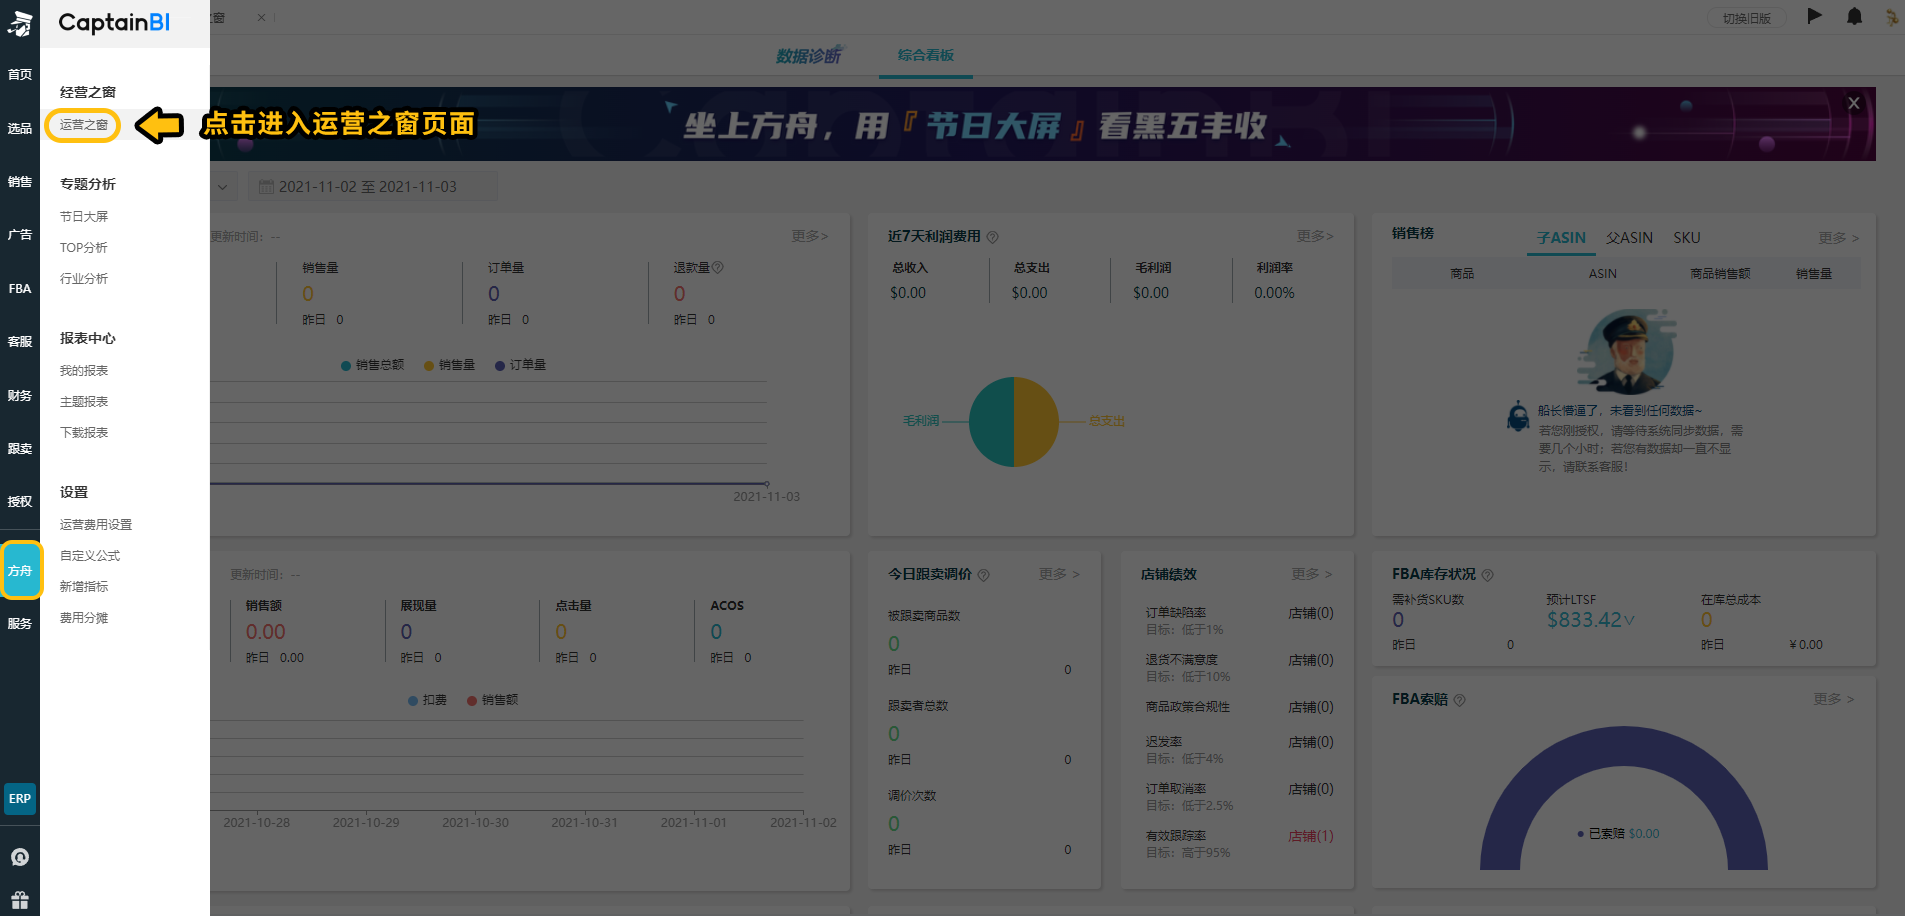Expand 预计LTSF $833.42 dropdown arrow
This screenshot has width=1905, height=916.
(x=1630, y=621)
